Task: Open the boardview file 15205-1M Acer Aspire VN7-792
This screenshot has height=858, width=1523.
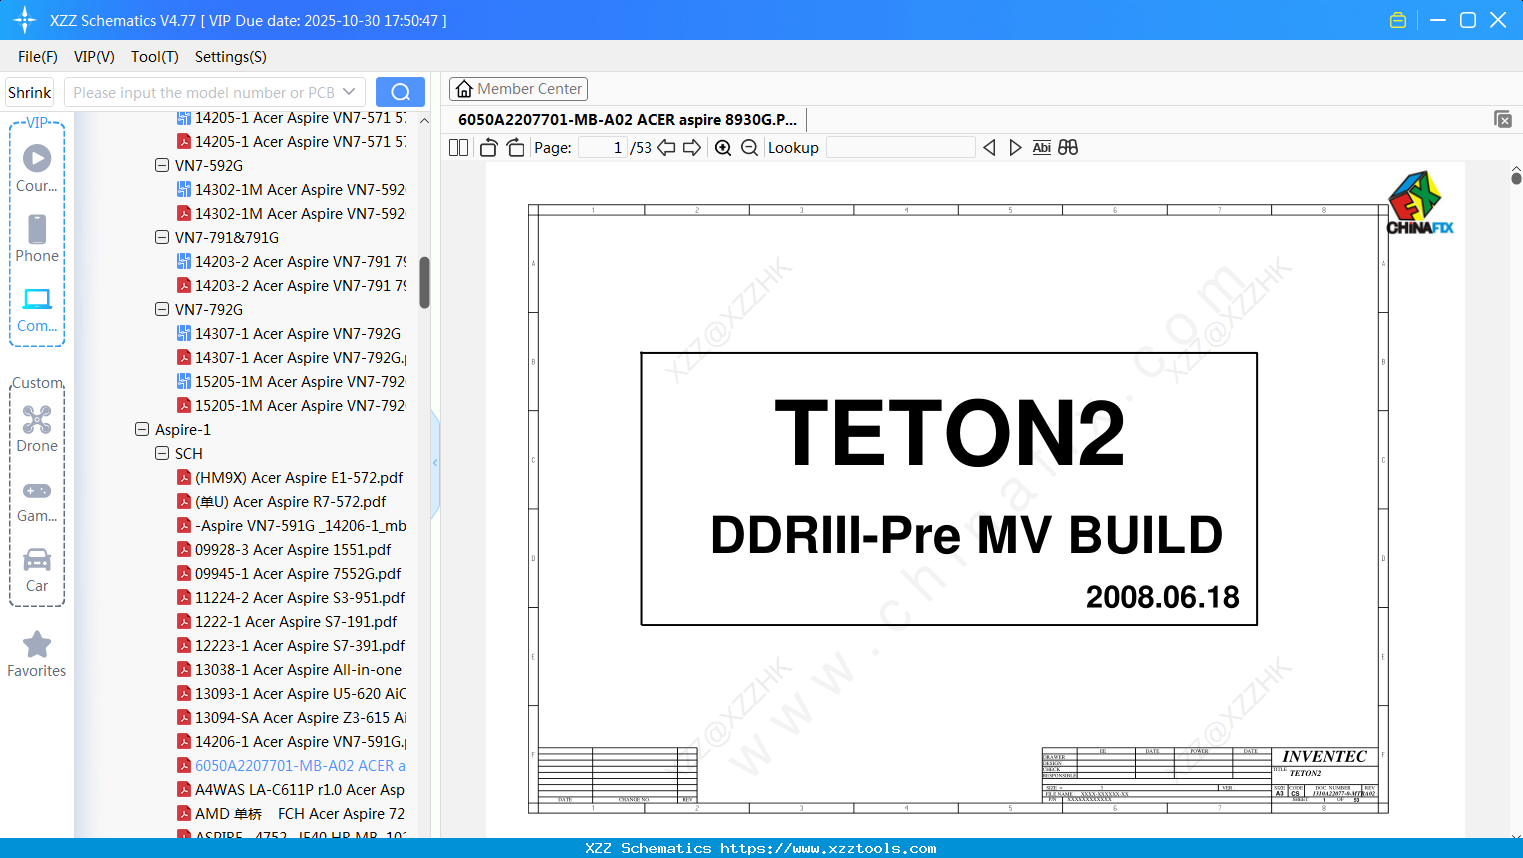Action: click(291, 382)
